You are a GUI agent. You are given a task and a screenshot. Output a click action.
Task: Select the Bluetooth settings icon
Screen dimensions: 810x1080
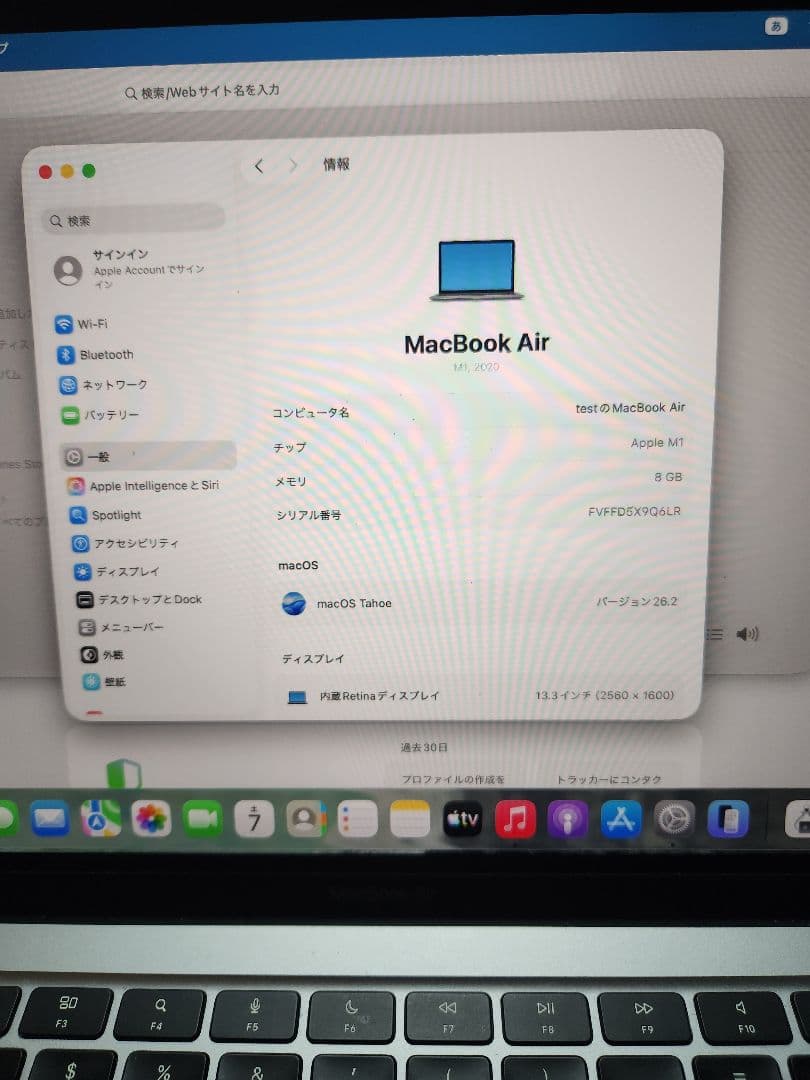tap(105, 354)
